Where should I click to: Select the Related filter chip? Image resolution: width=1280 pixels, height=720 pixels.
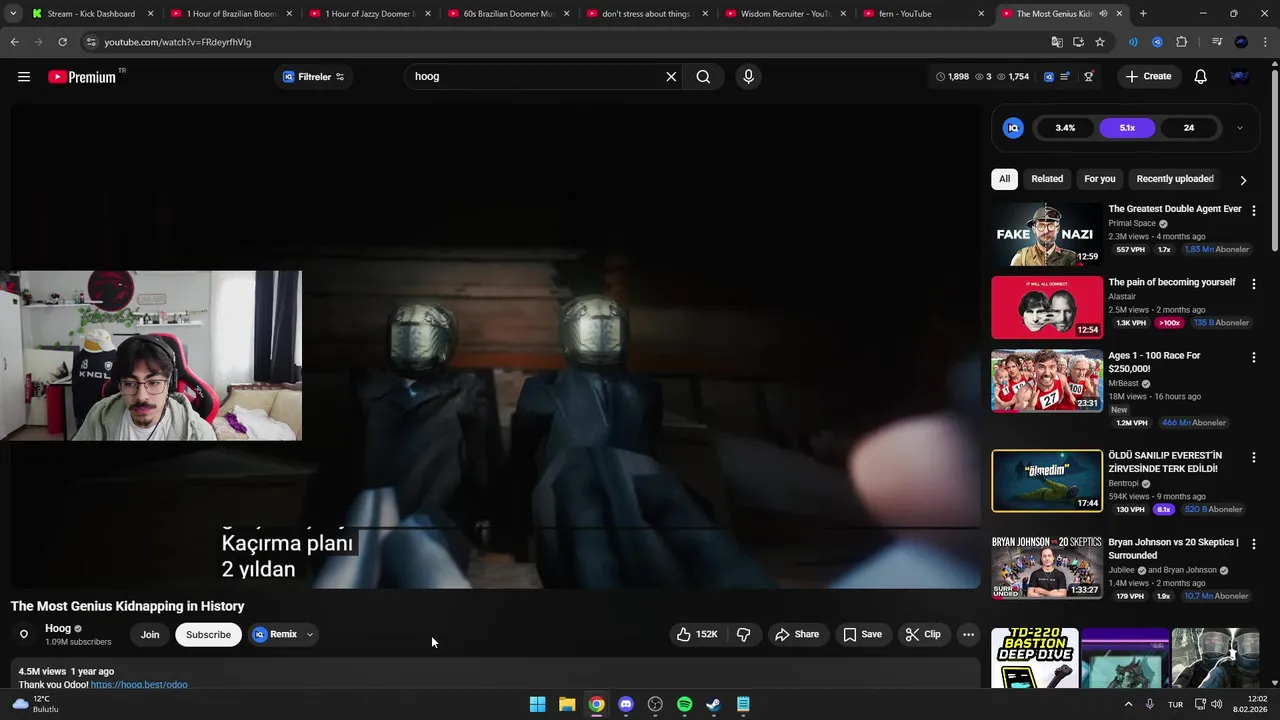pos(1047,179)
